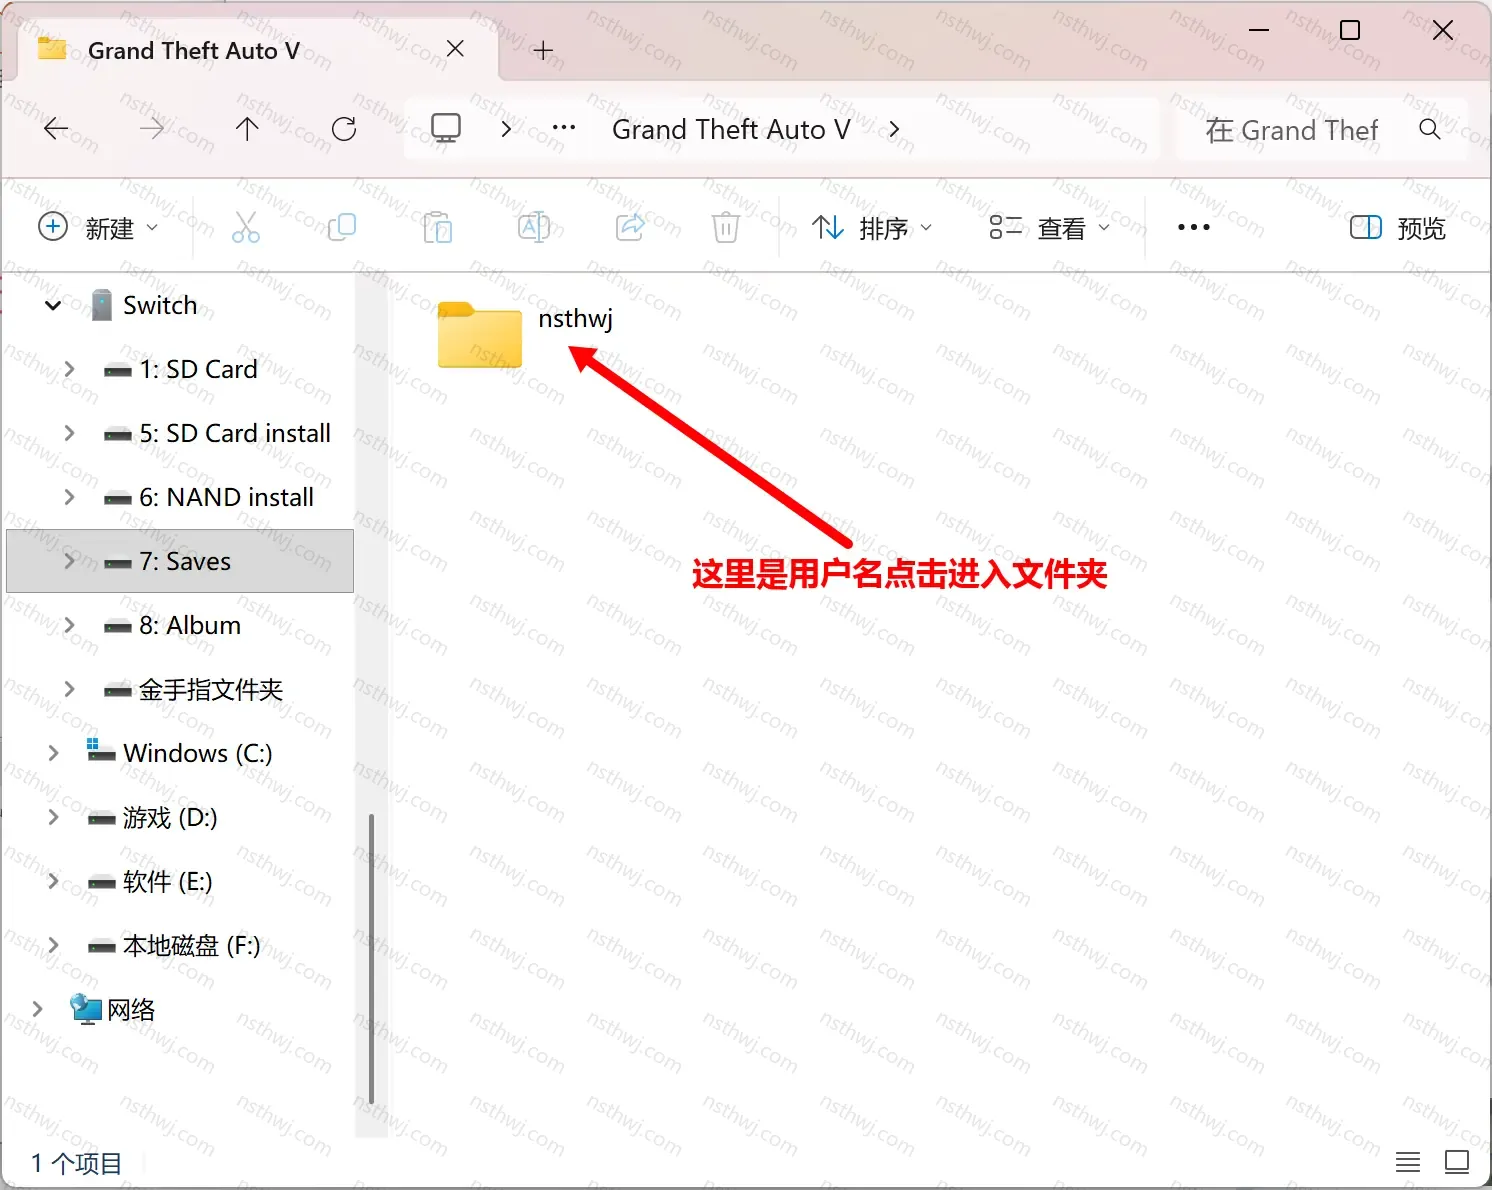
Task: Click the Delete trash can icon
Action: click(x=726, y=228)
